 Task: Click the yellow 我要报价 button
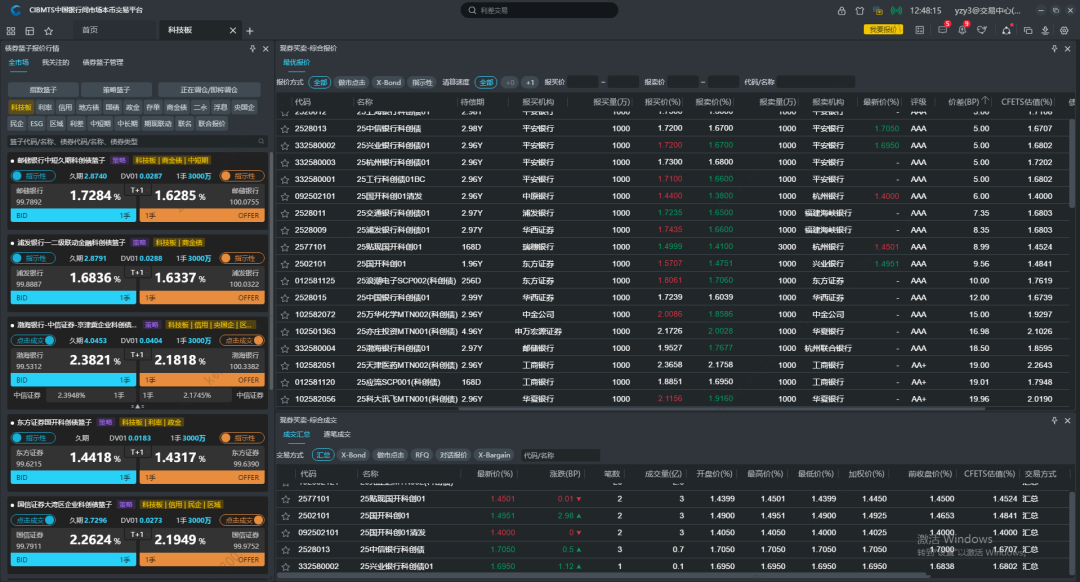883,30
